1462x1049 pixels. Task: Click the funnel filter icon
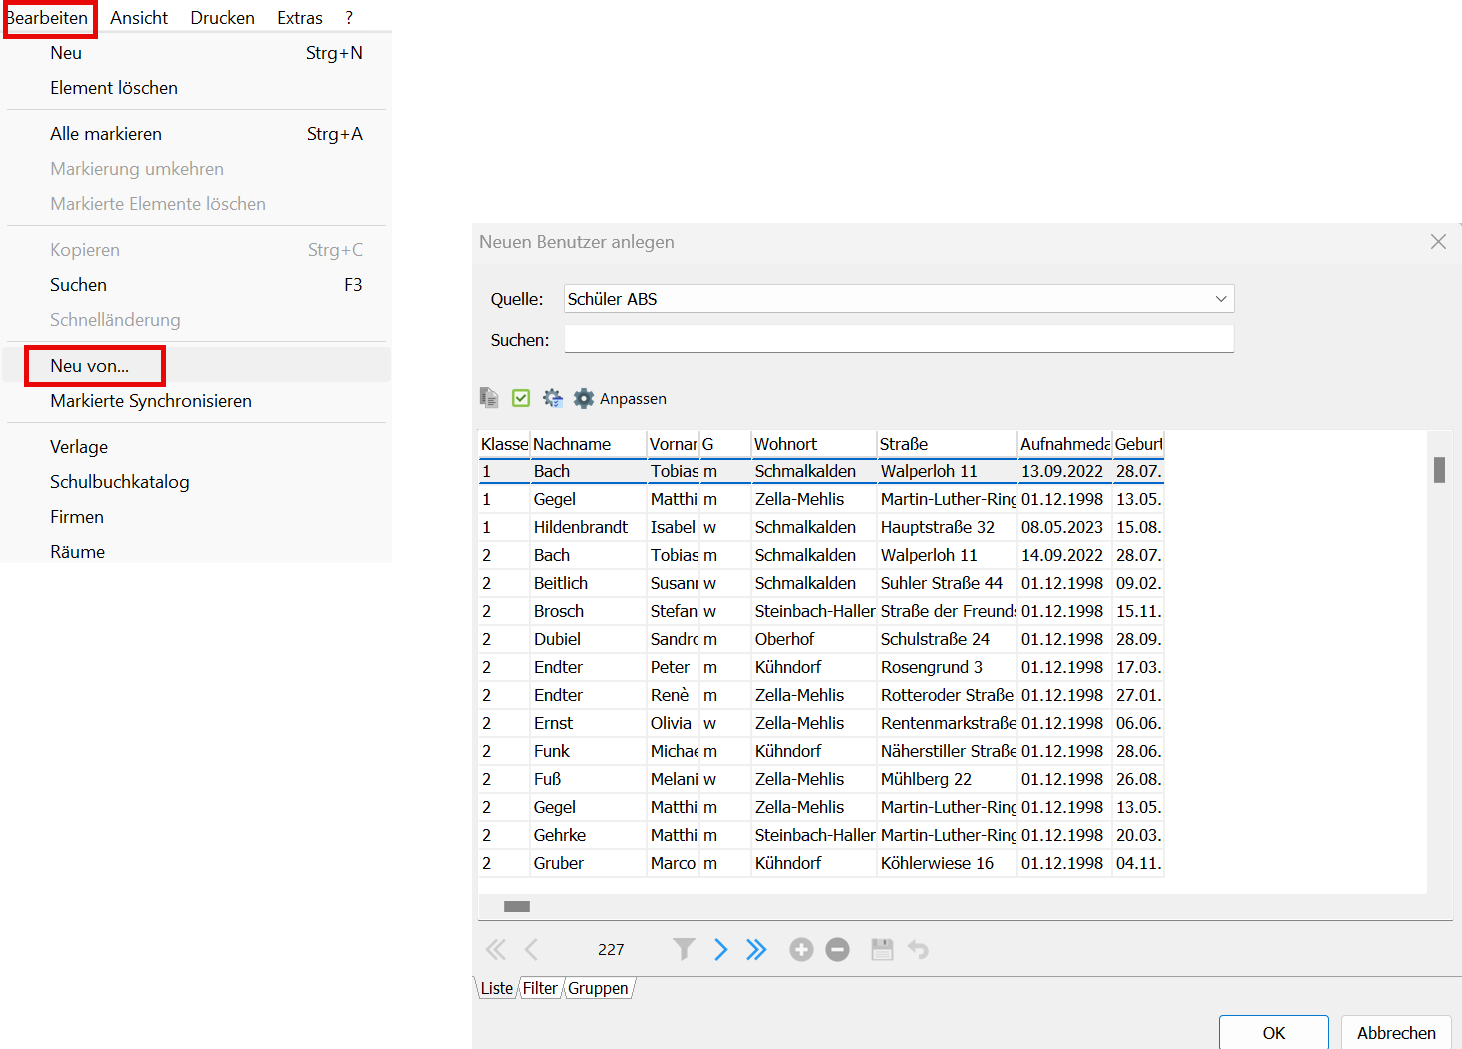tap(684, 949)
